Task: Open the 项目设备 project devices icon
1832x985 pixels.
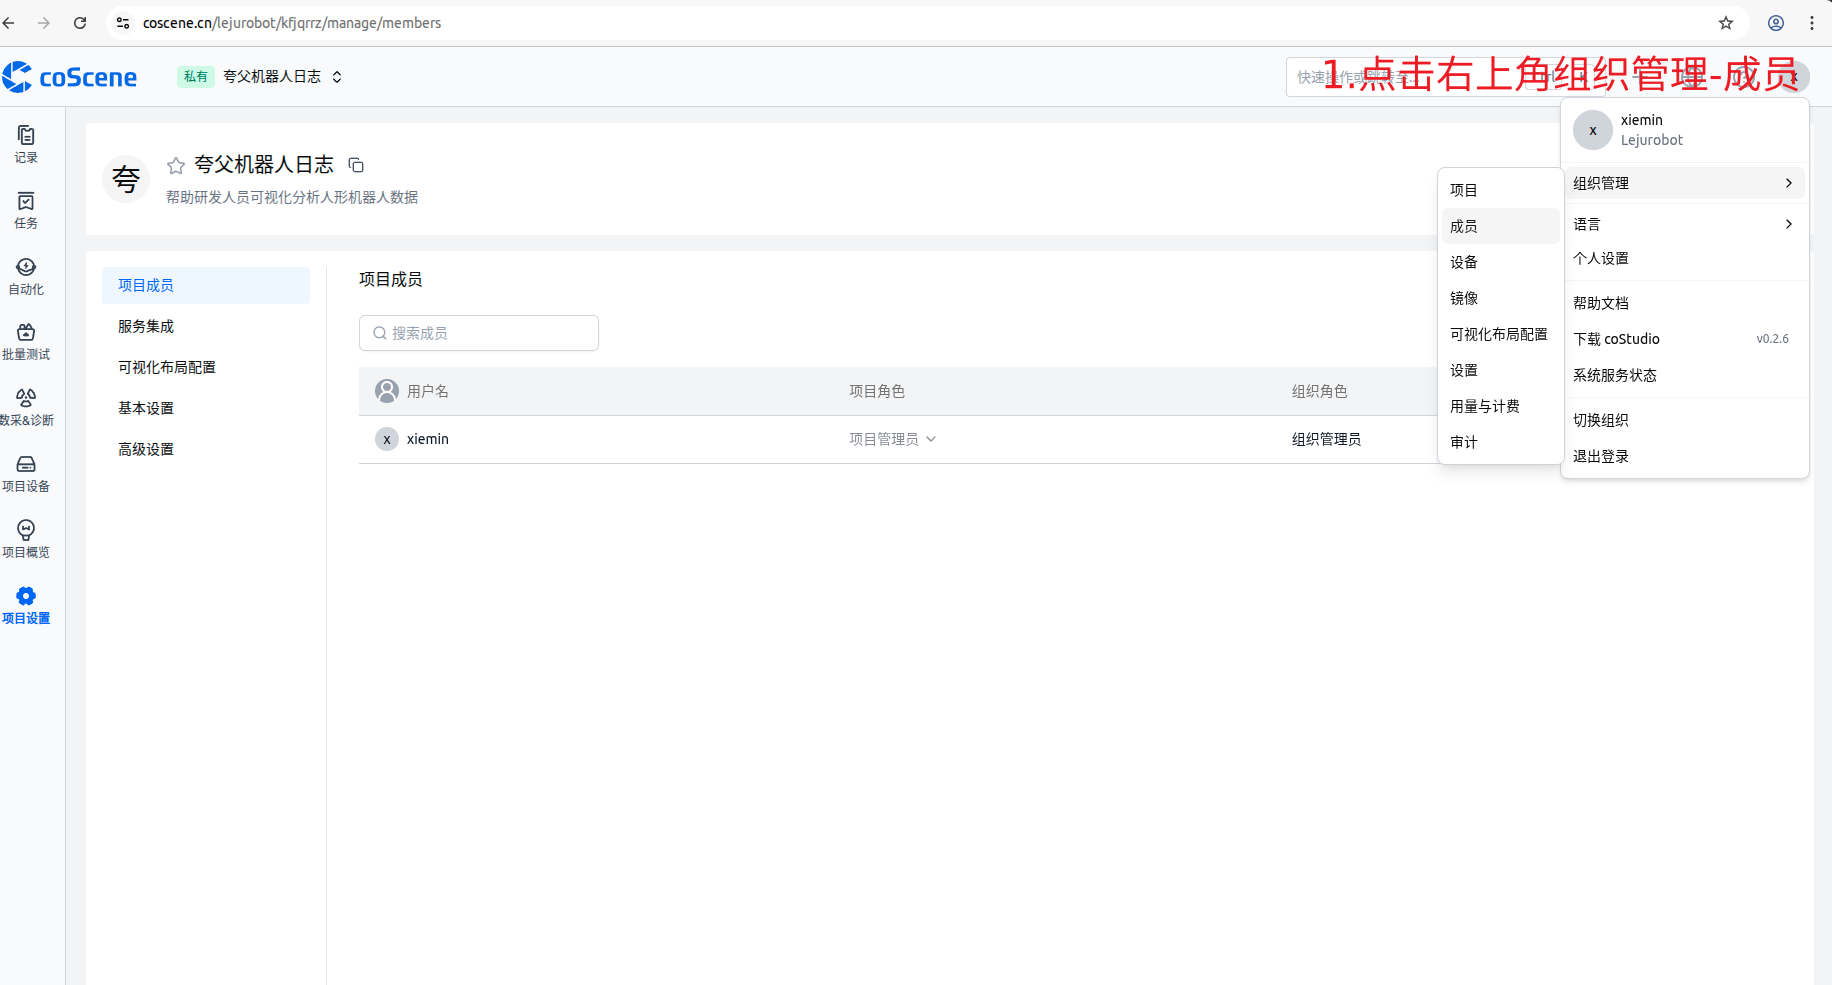Action: pyautogui.click(x=26, y=472)
